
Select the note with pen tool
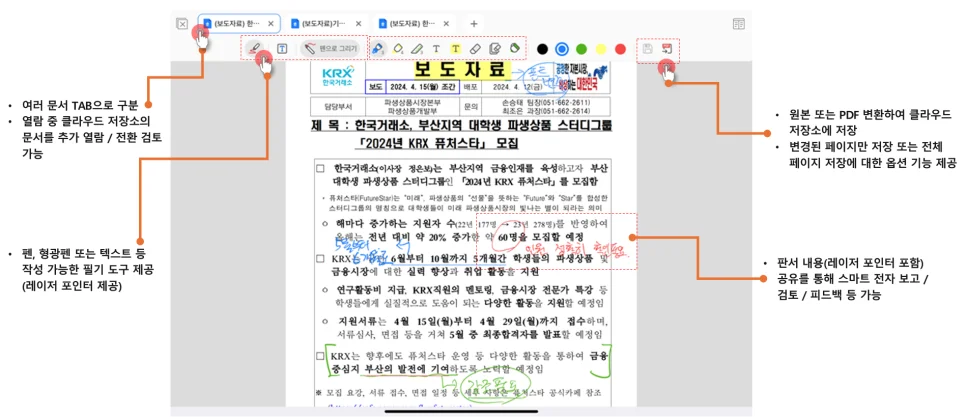click(494, 48)
